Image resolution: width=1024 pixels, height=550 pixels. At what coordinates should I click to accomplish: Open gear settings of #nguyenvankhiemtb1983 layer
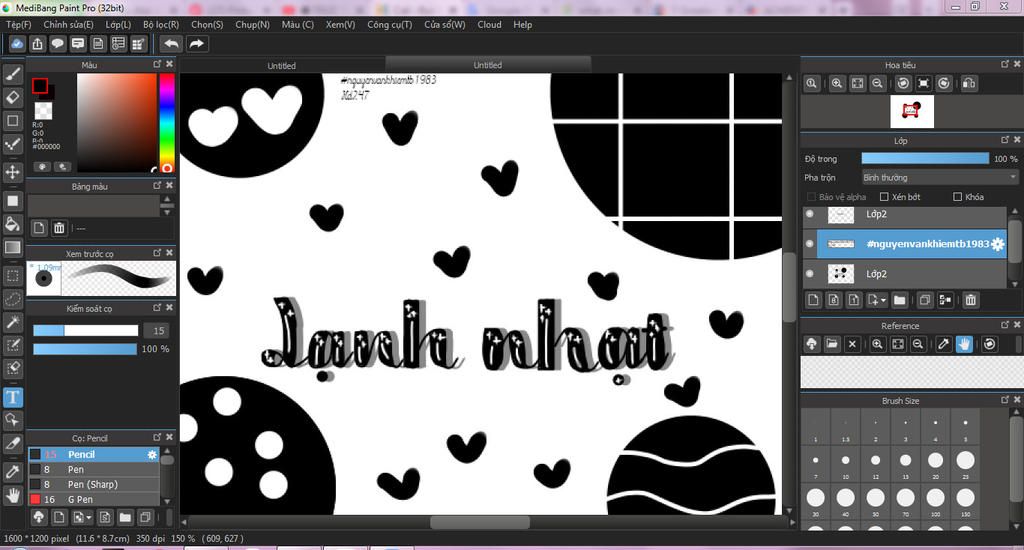997,244
